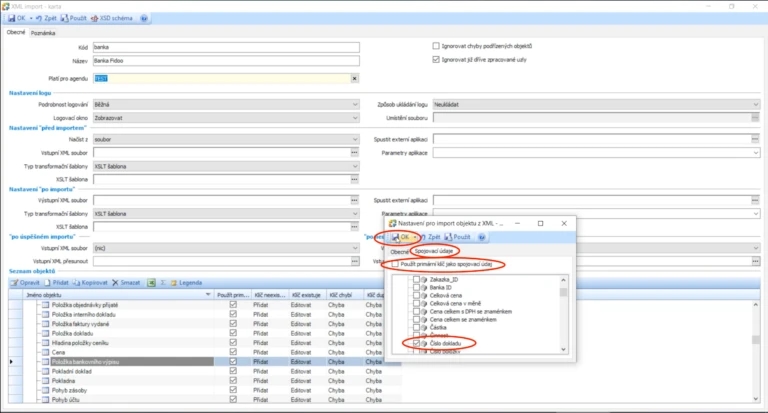Screen dimensions: 768x413
Task: Browse Vstupní XML přesunout ellipsis button
Action: click(x=355, y=261)
